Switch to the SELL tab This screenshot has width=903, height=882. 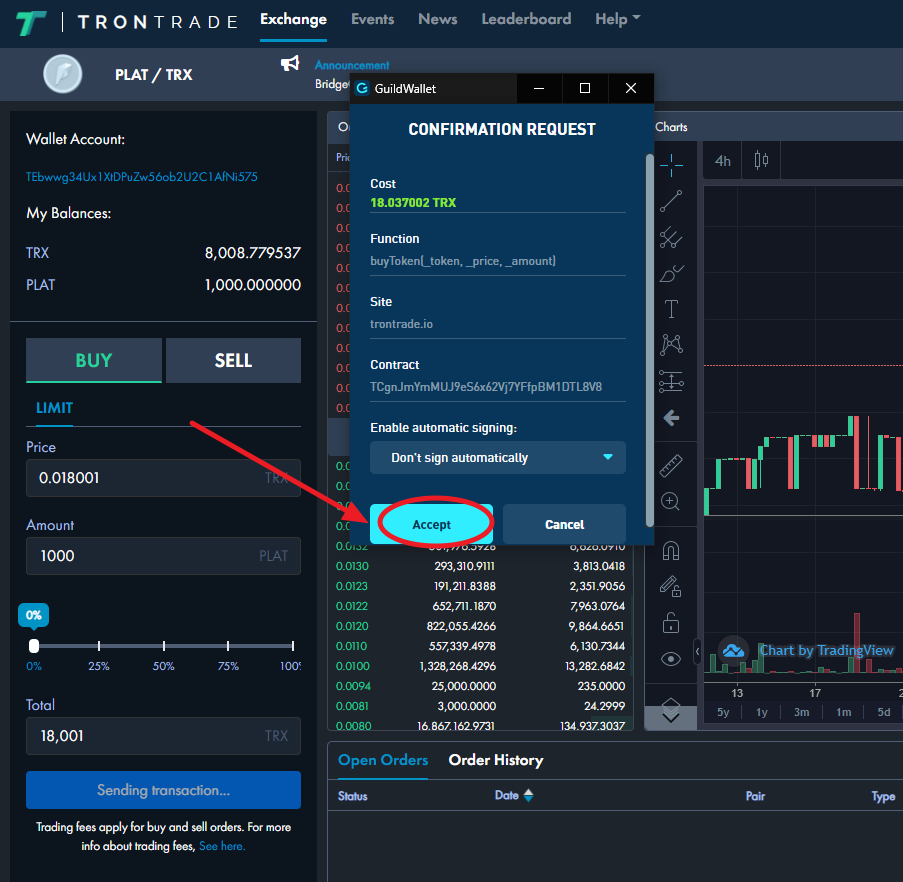click(233, 360)
